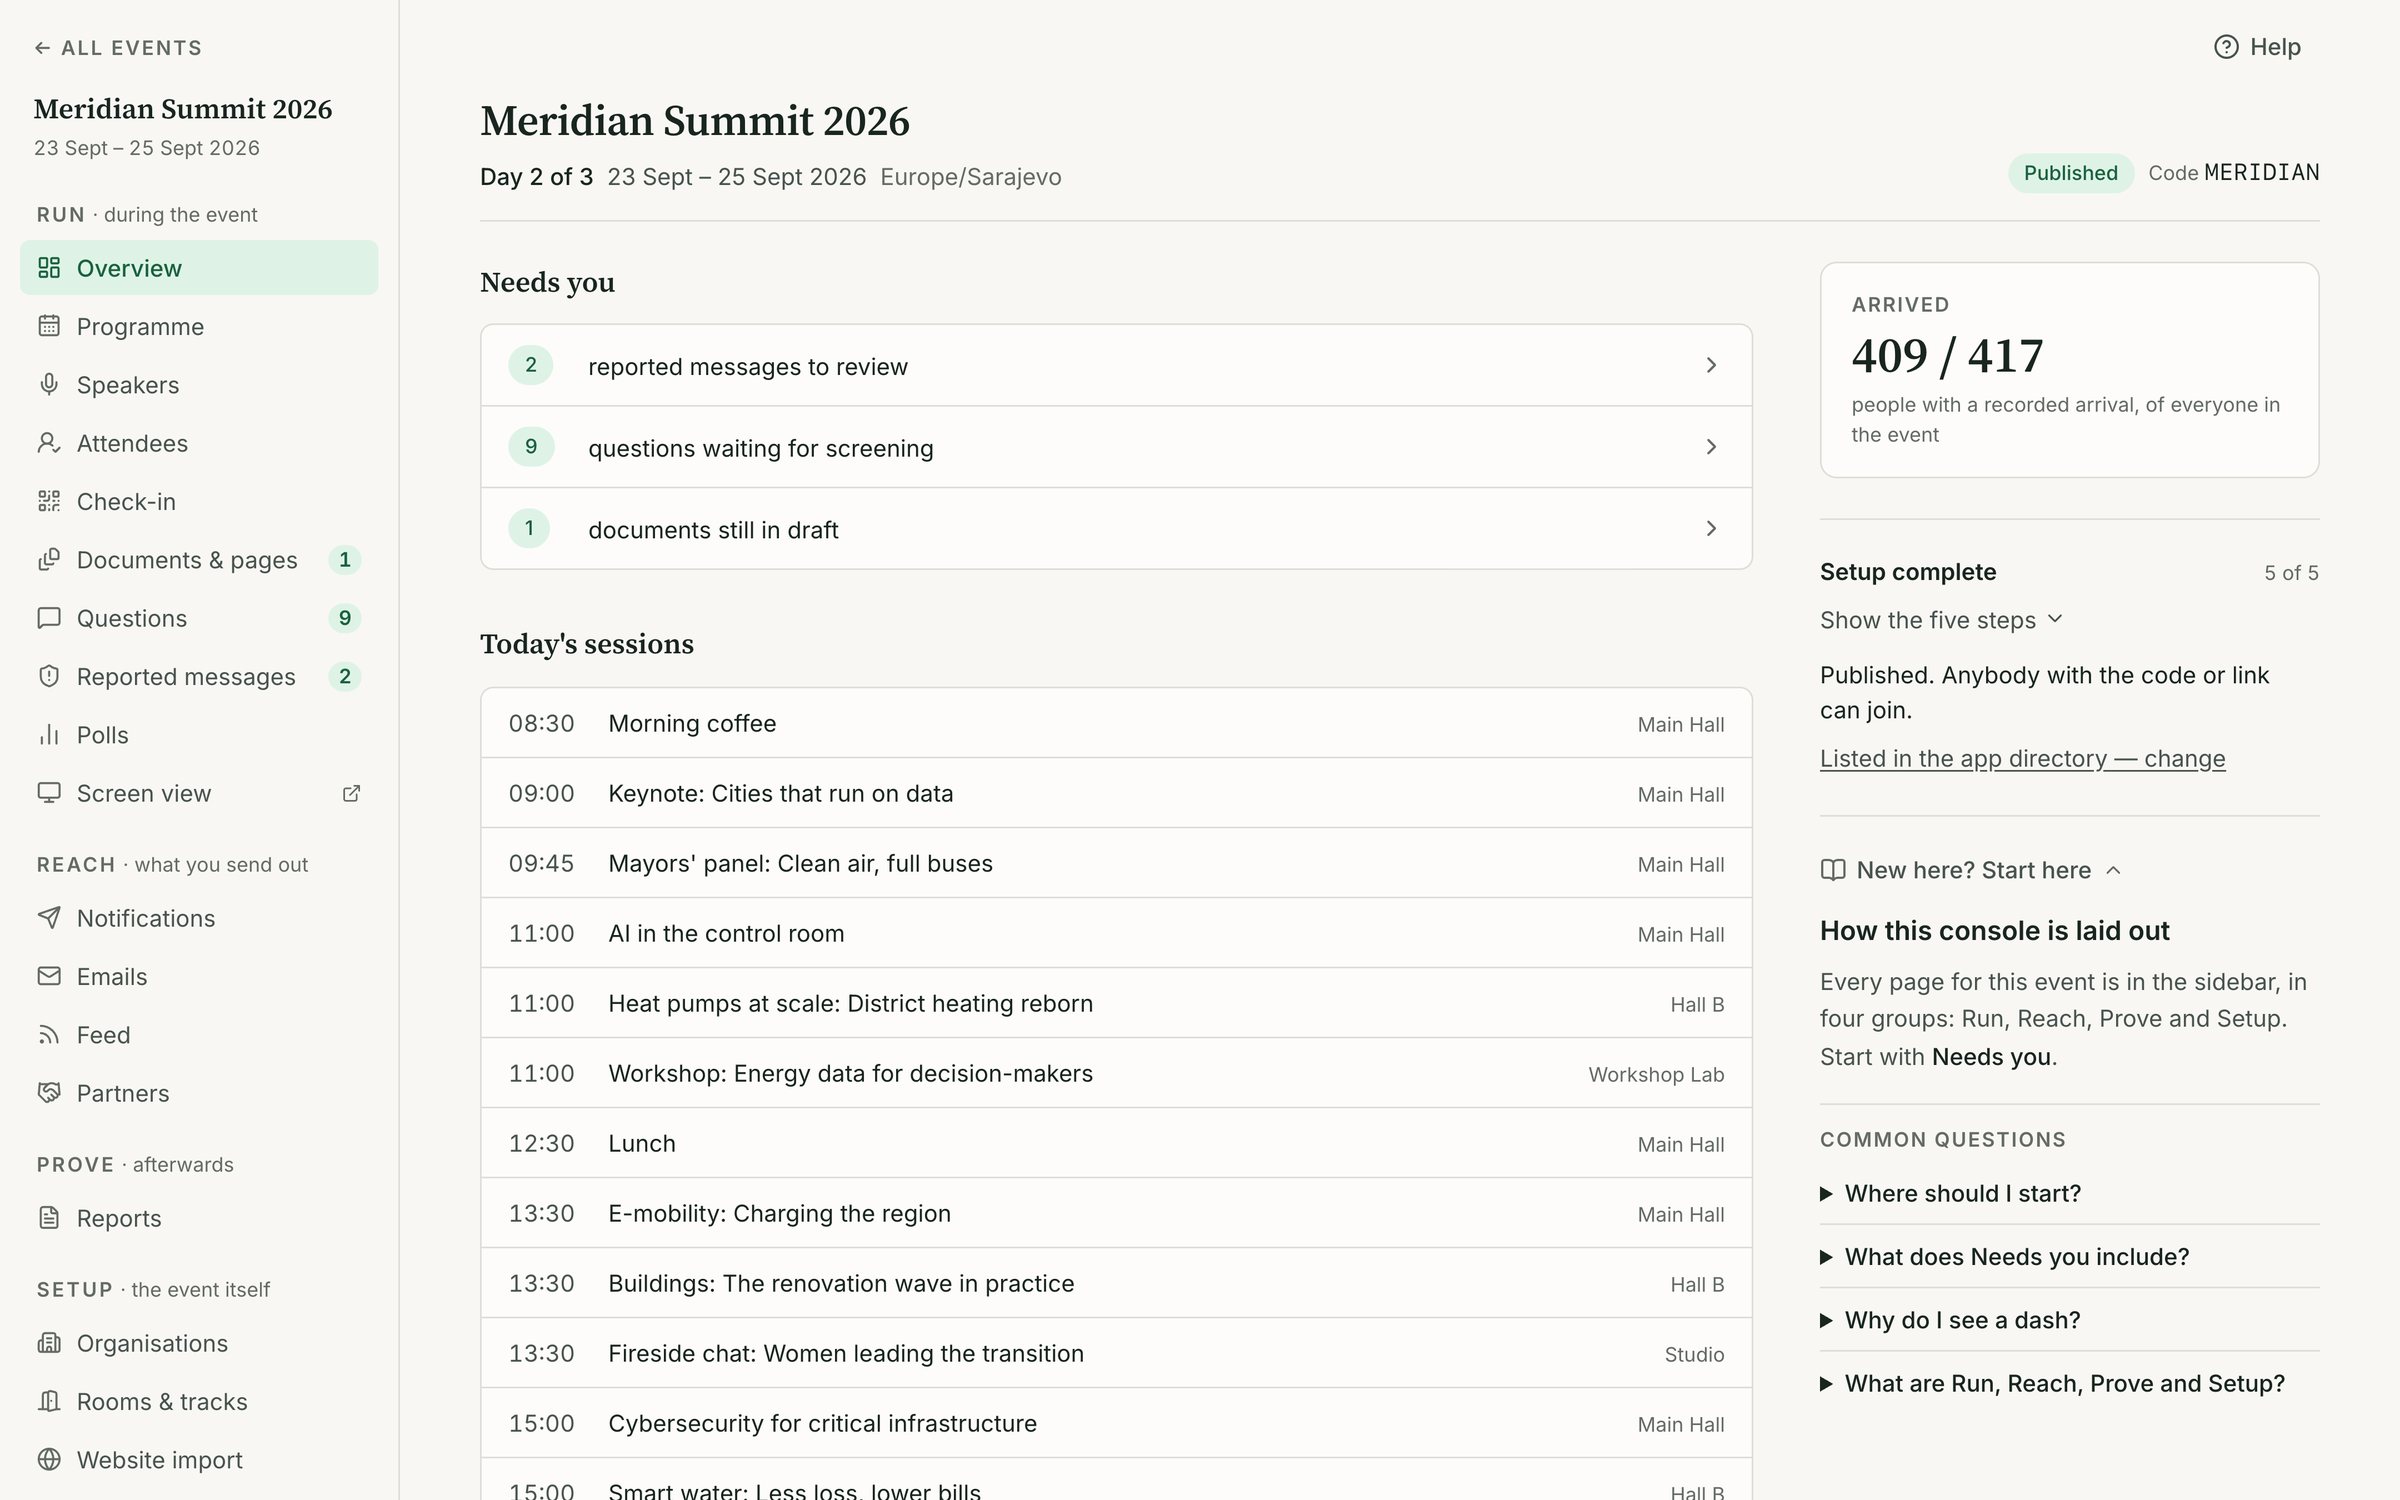
Task: Open AI in the control room session
Action: pos(1116,933)
